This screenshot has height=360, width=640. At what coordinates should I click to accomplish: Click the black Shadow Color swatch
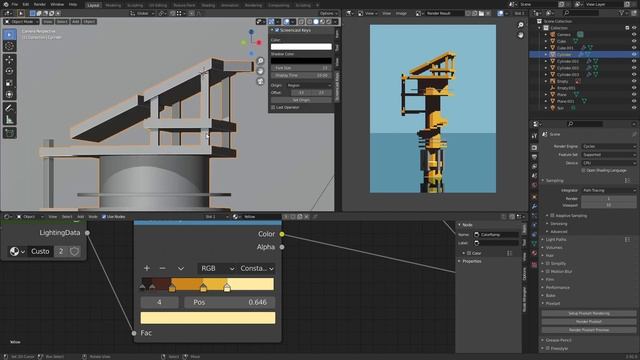tap(301, 61)
